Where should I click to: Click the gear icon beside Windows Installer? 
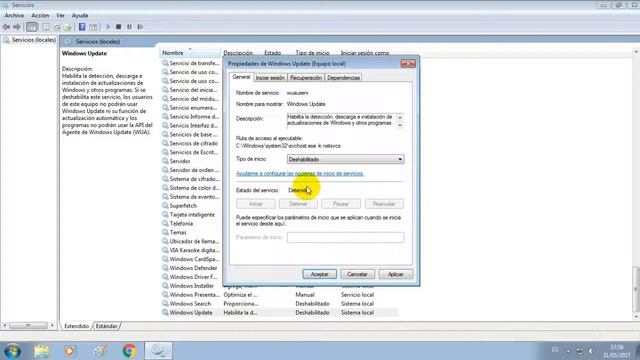coord(165,286)
